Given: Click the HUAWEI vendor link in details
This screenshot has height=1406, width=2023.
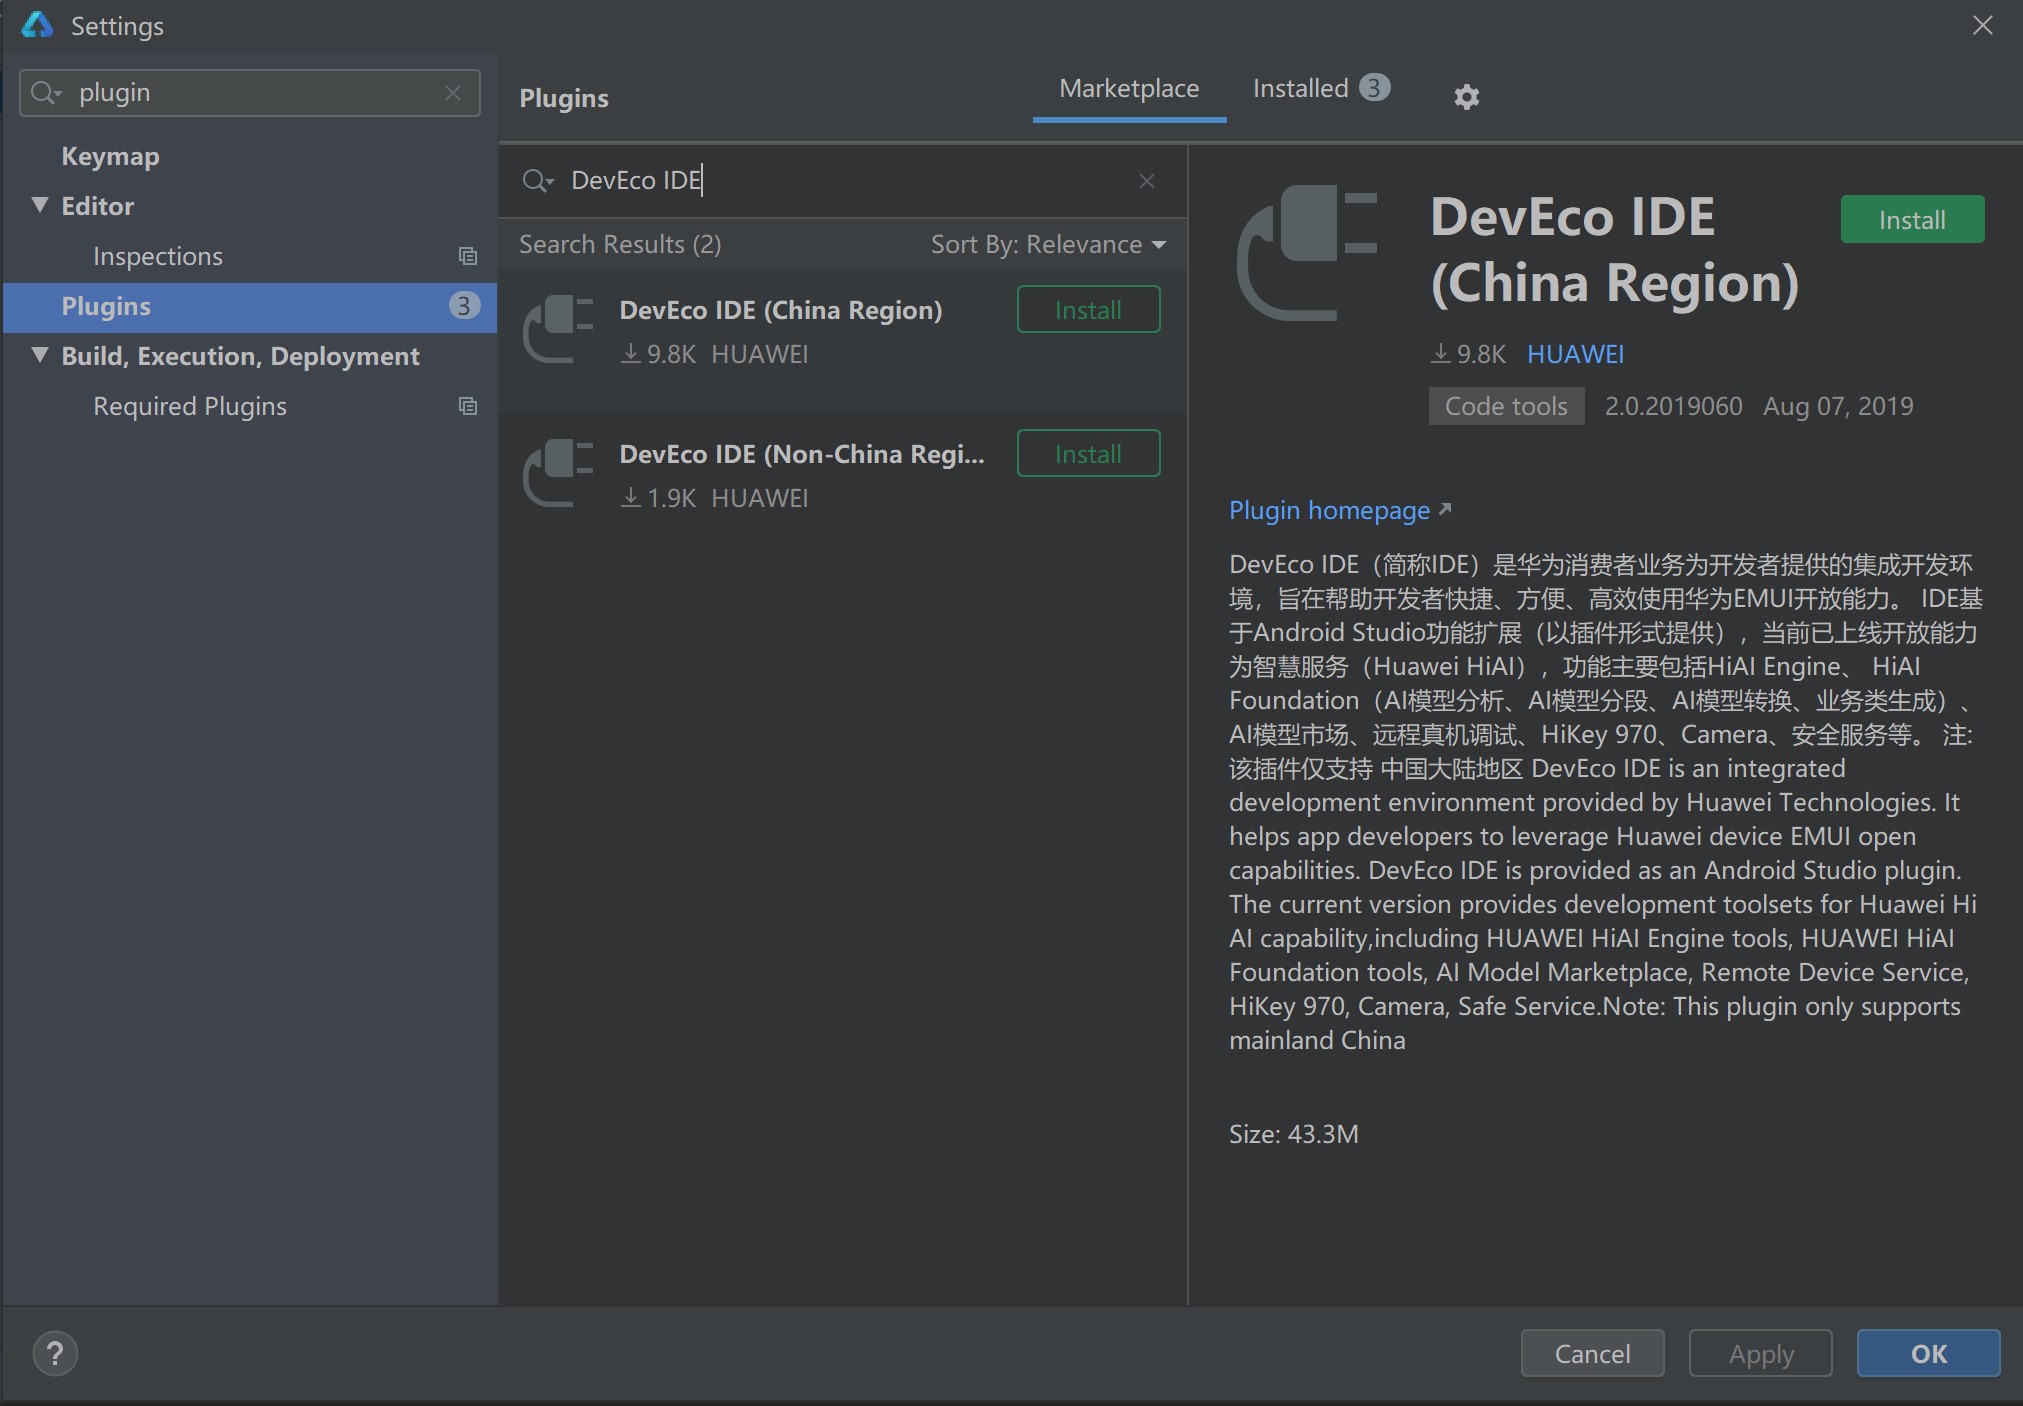Looking at the screenshot, I should 1575,354.
